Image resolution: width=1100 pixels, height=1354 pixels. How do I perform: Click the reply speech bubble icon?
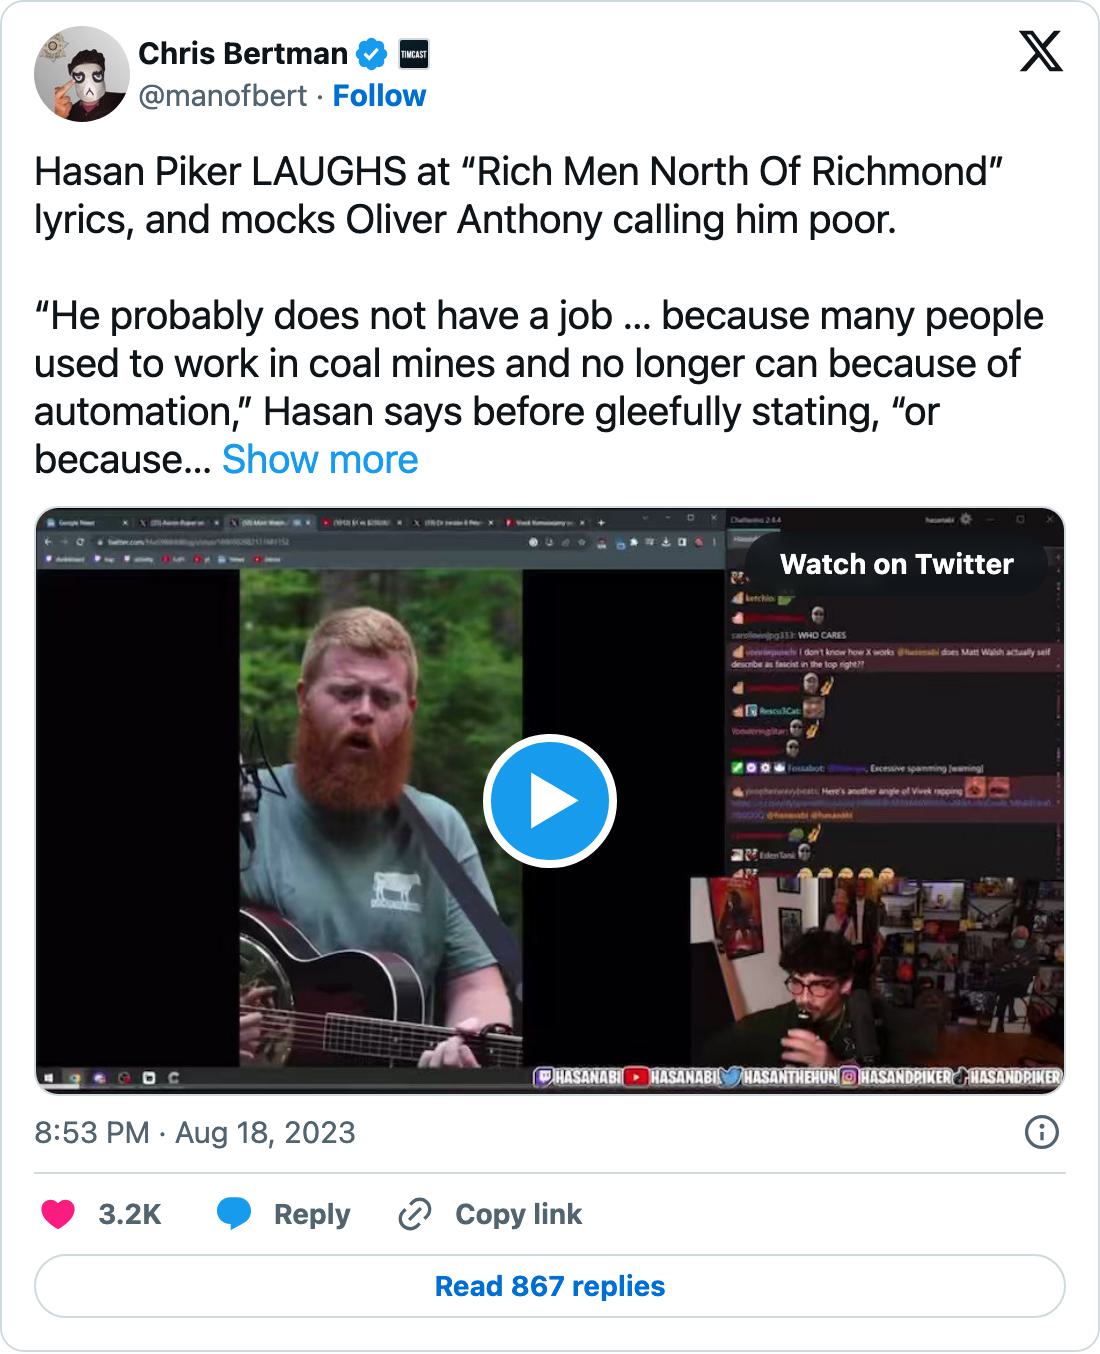pyautogui.click(x=234, y=1214)
